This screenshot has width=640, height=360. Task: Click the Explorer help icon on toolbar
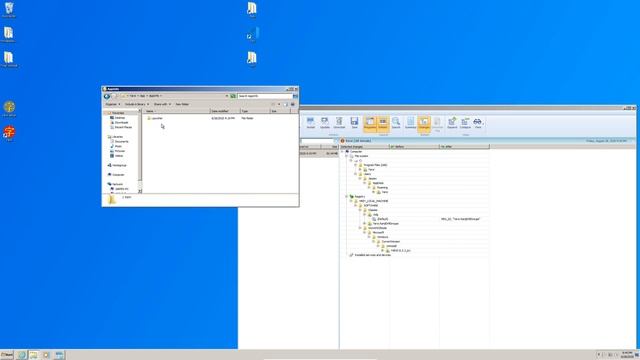(293, 104)
